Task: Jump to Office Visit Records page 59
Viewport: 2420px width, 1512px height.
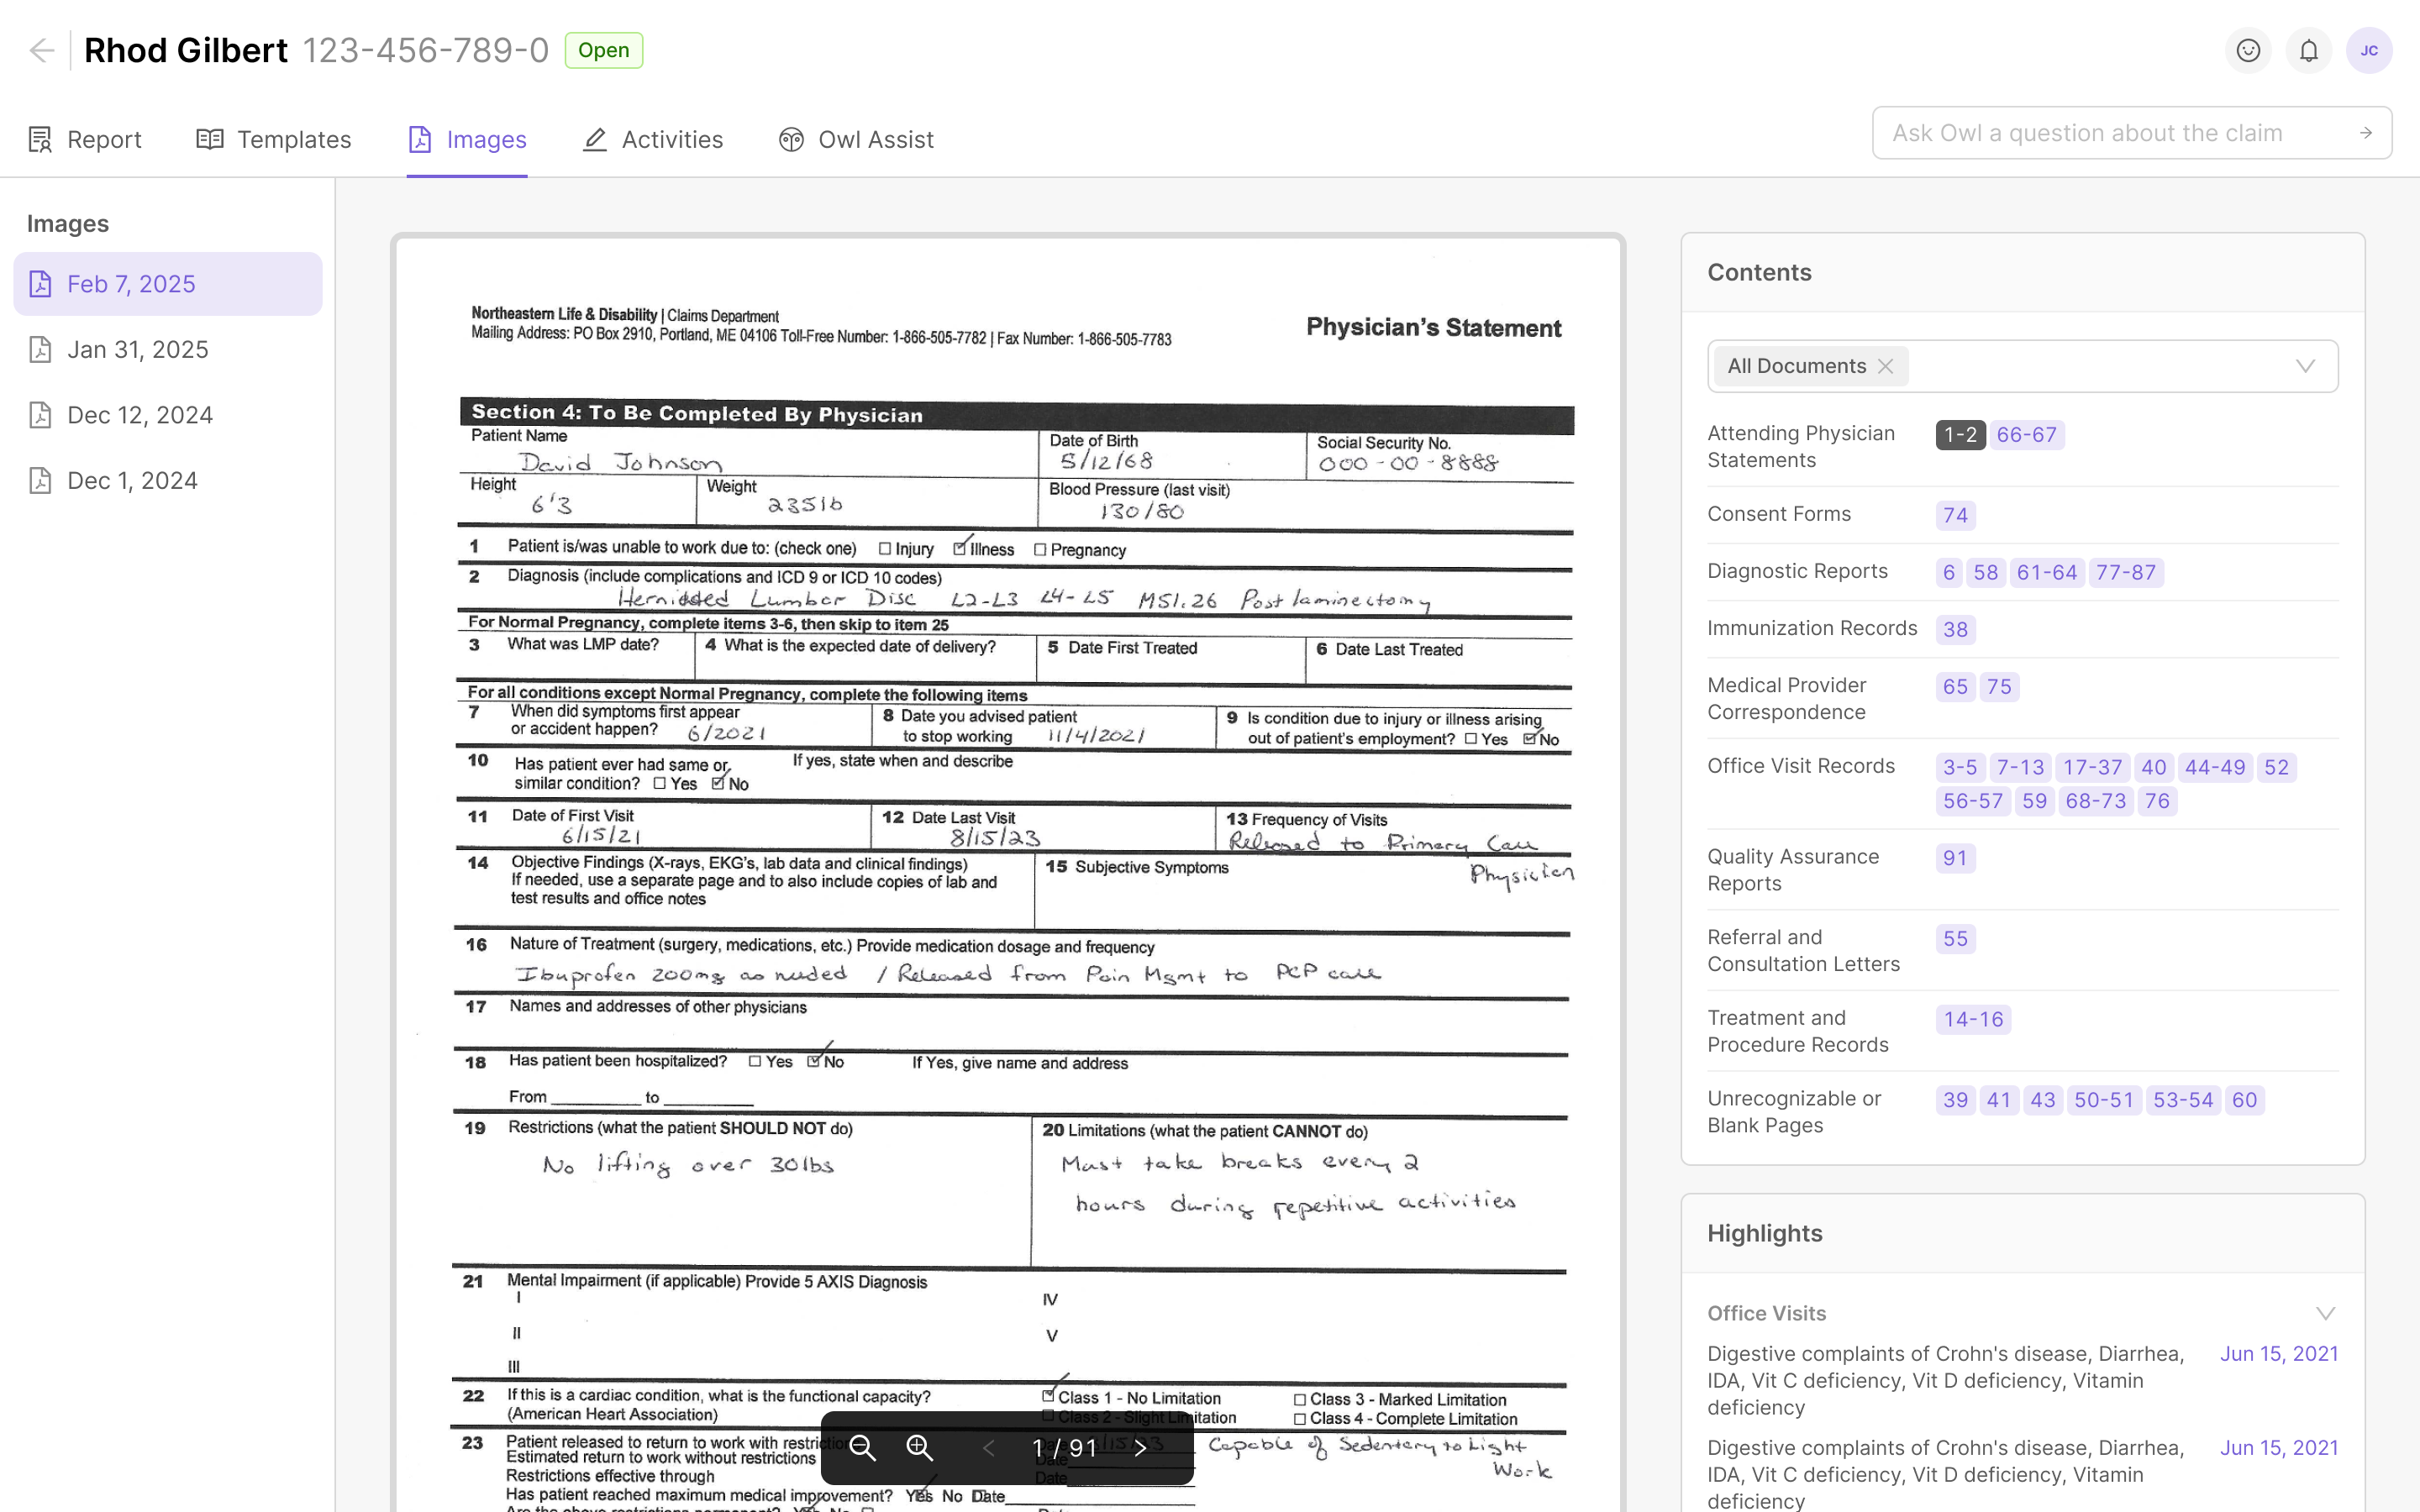Action: click(2034, 802)
